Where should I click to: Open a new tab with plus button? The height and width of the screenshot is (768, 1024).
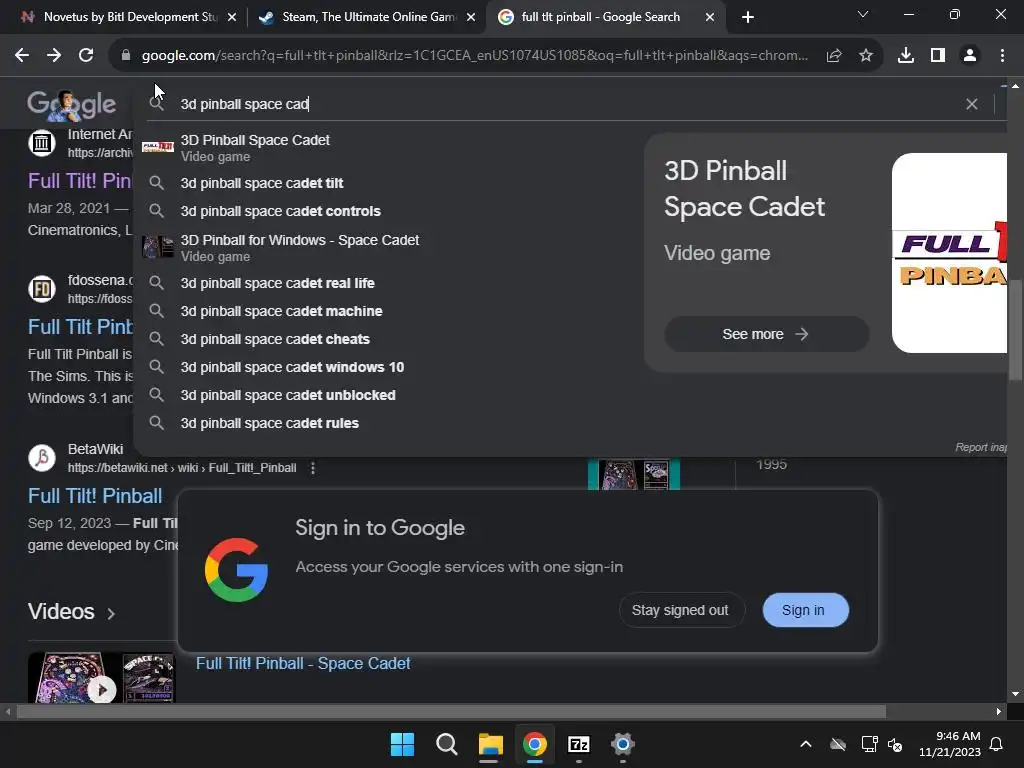(x=748, y=17)
